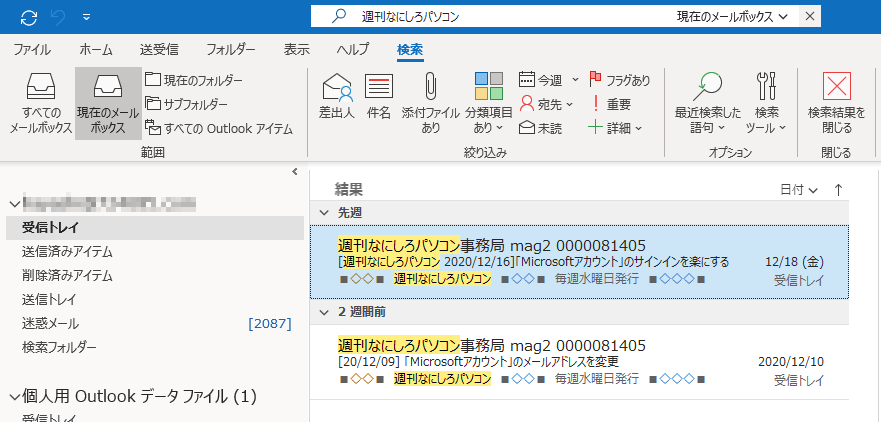Open the 日付 sort-by dropdown

[798, 190]
